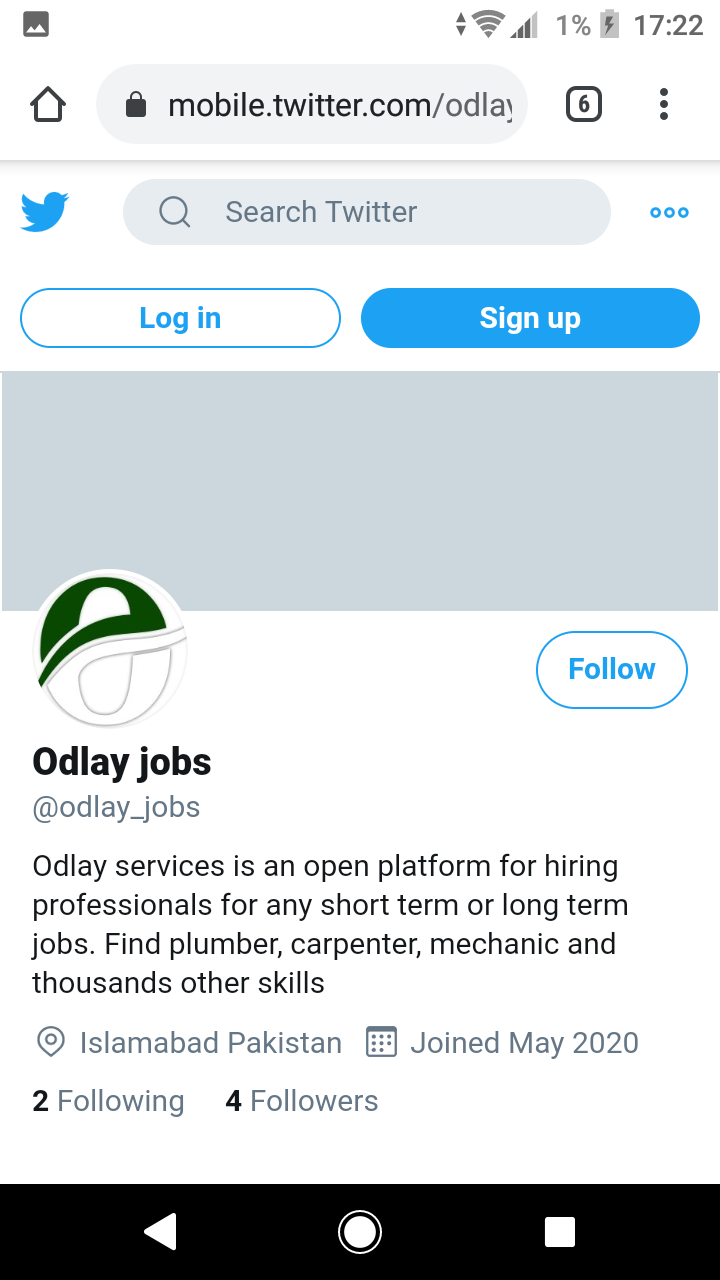Follow the Odlay jobs account
The height and width of the screenshot is (1280, 720).
[611, 669]
